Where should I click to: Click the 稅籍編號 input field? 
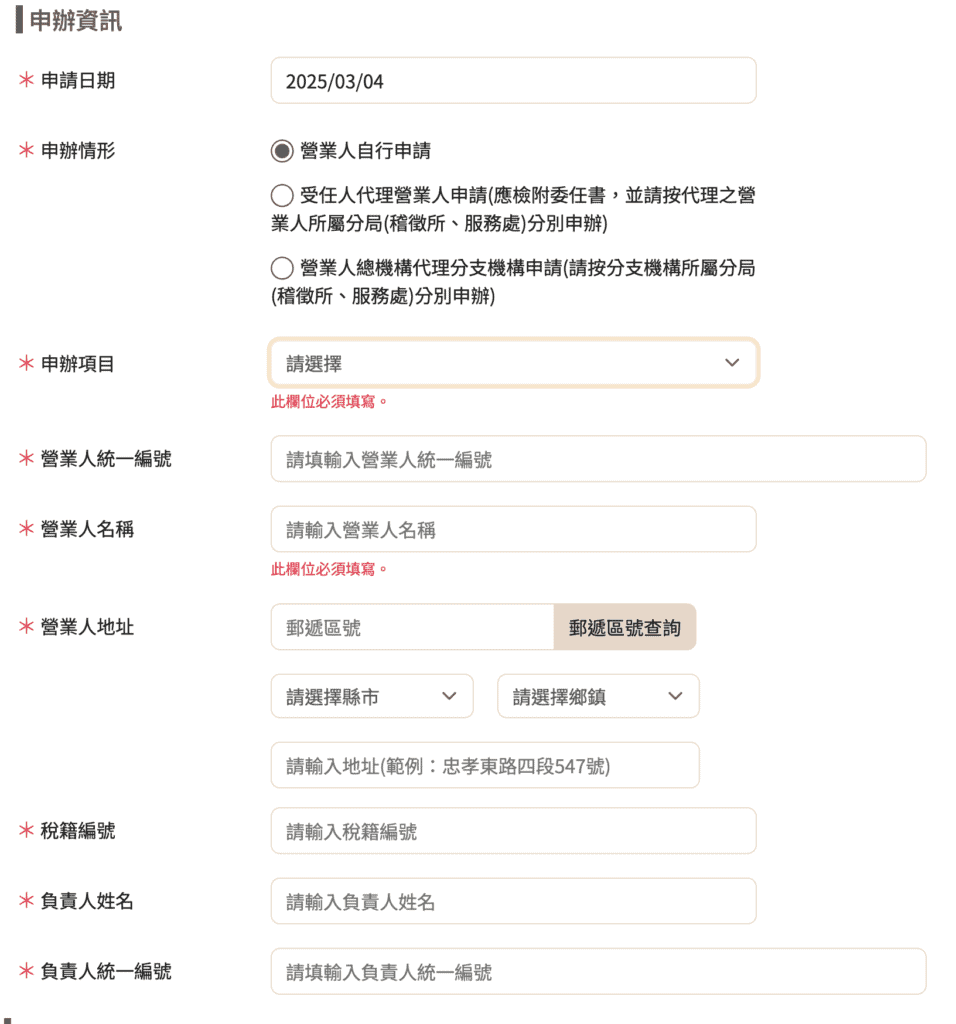click(x=513, y=831)
